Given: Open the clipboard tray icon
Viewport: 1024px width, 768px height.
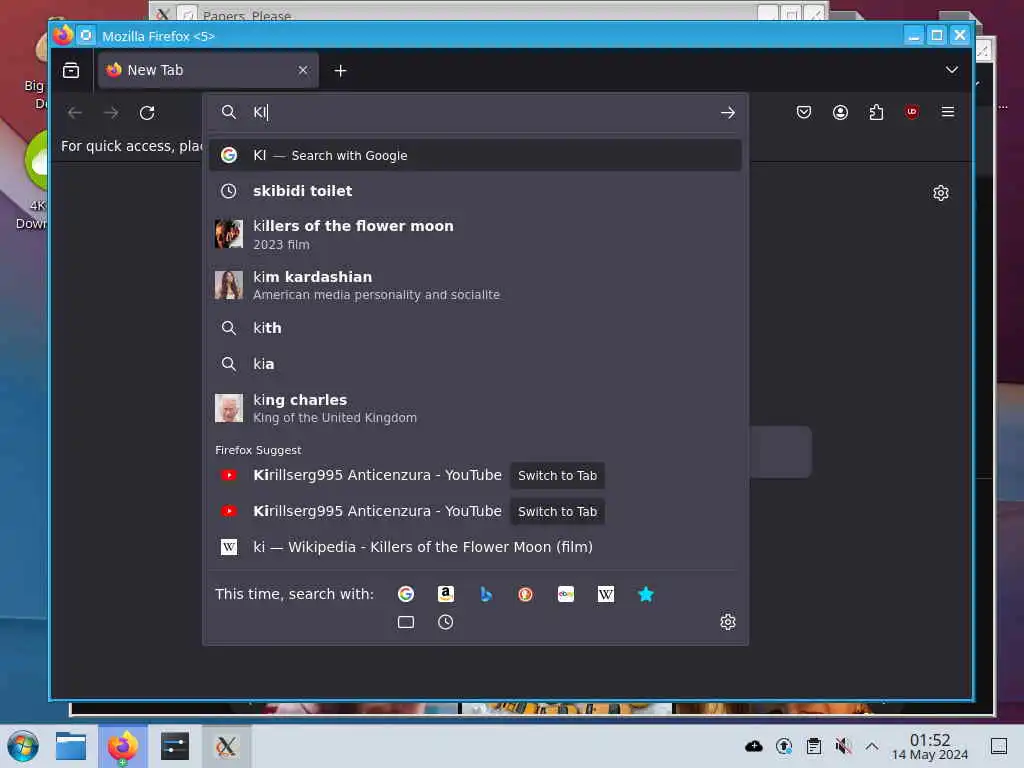Looking at the screenshot, I should pos(814,746).
